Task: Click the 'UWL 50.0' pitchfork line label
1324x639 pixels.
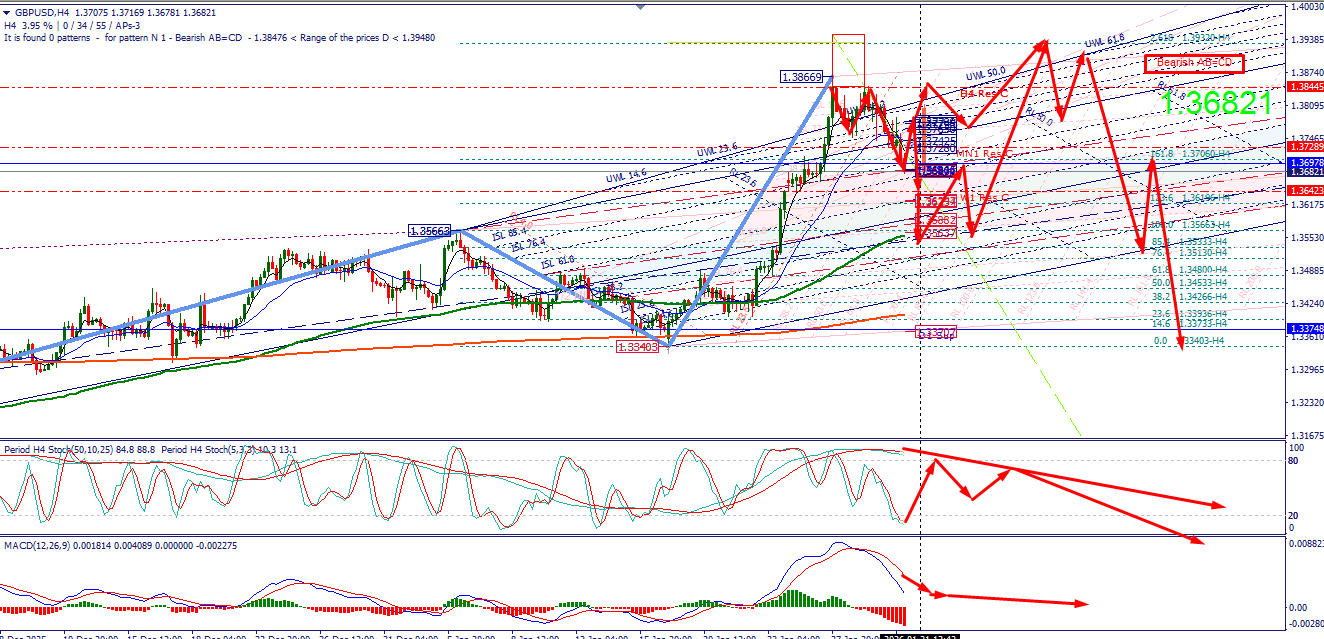Action: [x=985, y=73]
